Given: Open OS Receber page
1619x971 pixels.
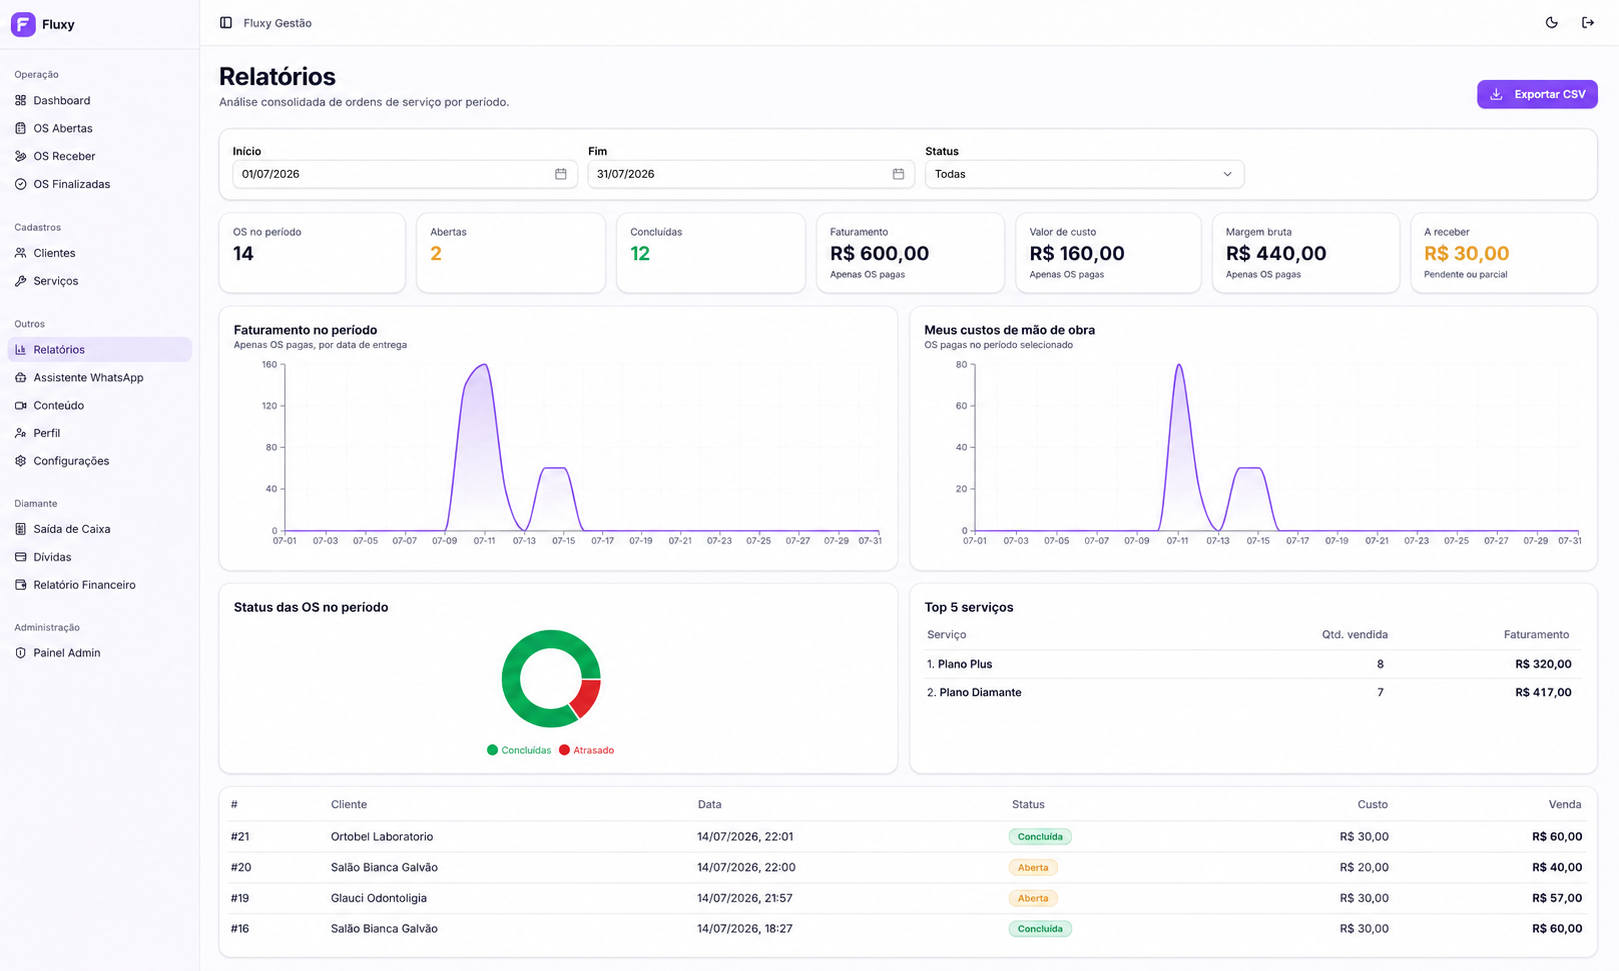Looking at the screenshot, I should [100, 156].
